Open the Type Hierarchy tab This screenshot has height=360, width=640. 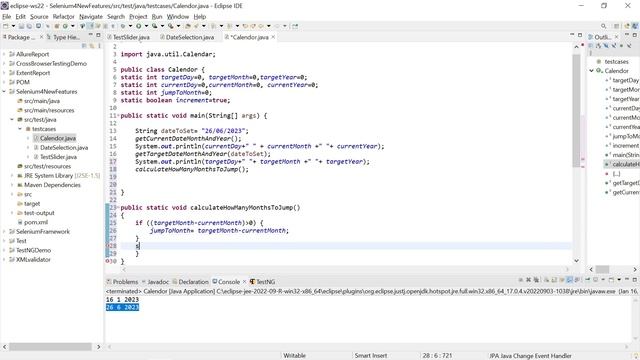[63, 37]
